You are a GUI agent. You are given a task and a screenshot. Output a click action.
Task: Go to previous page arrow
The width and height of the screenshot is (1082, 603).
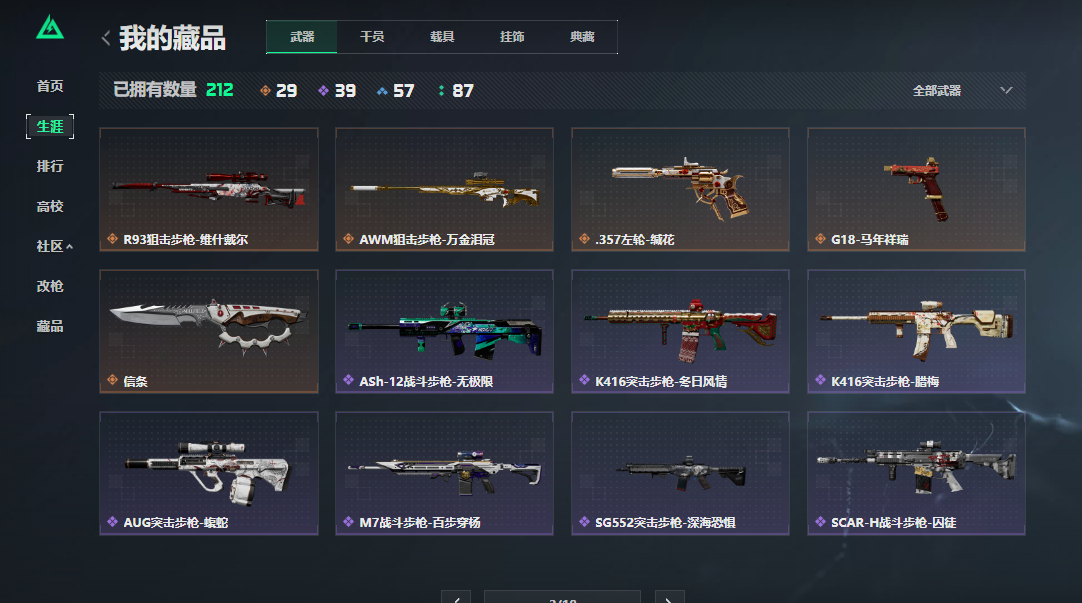click(x=456, y=597)
